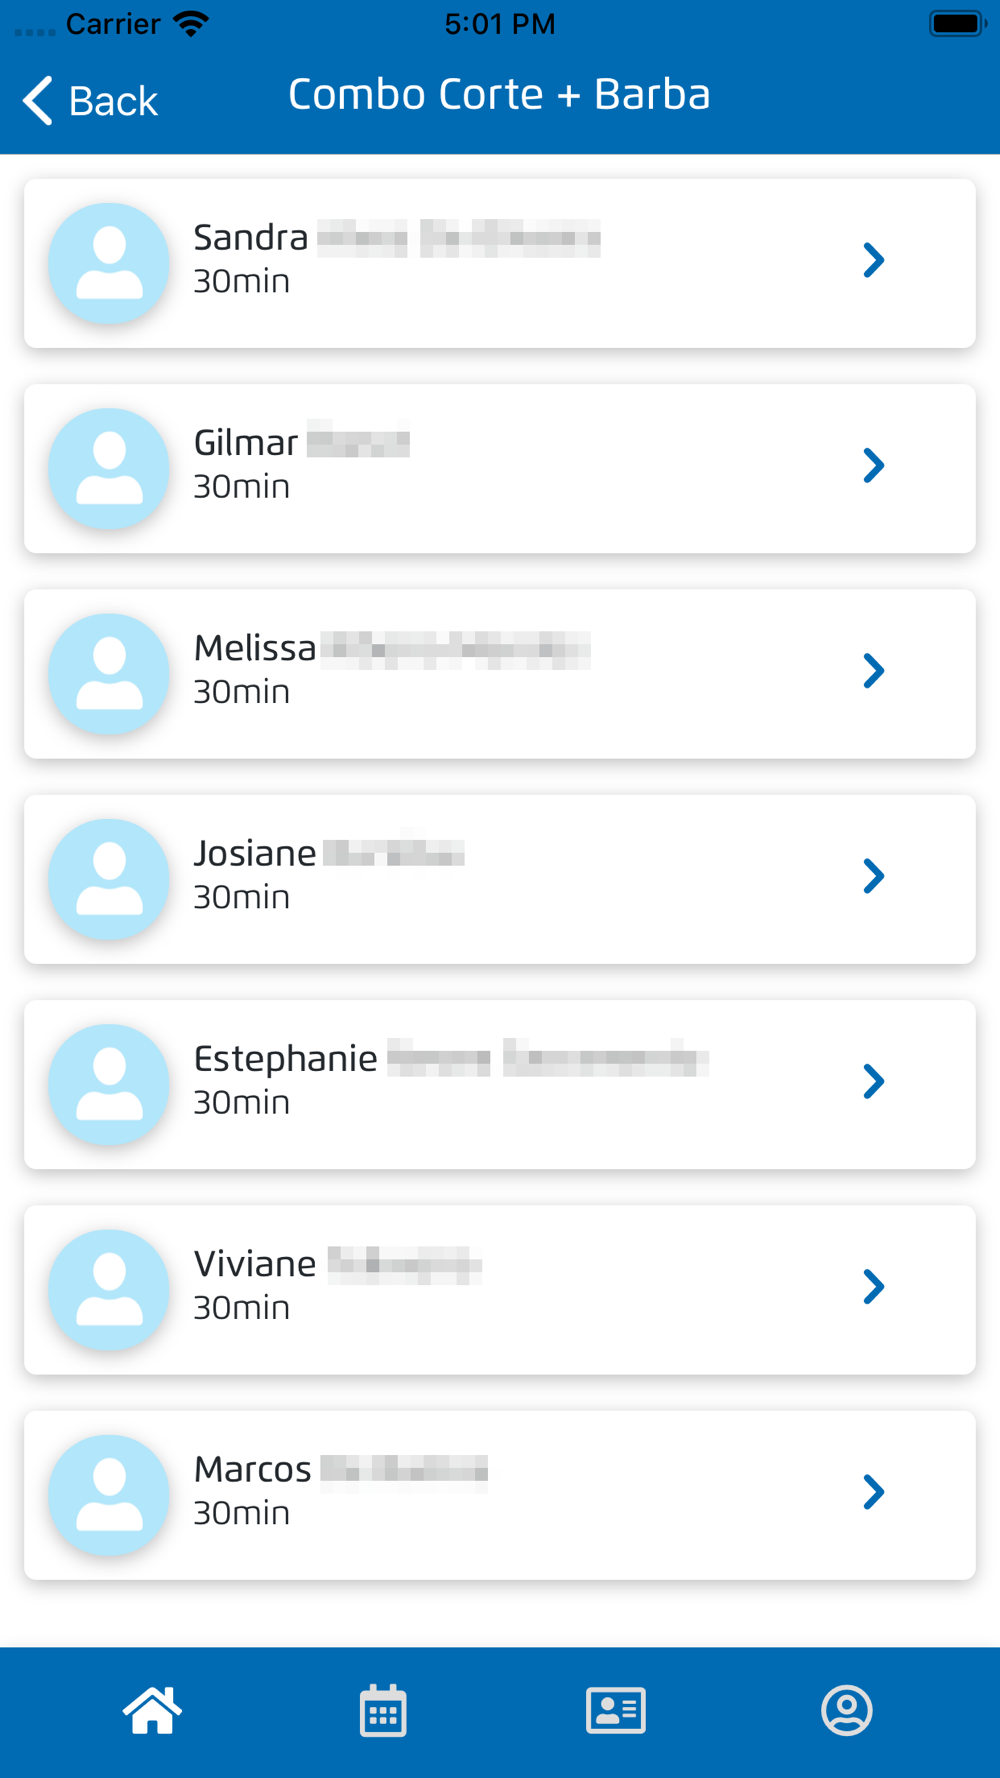Image resolution: width=1000 pixels, height=1778 pixels.
Task: Click Melissa's avatar icon
Action: pyautogui.click(x=109, y=674)
